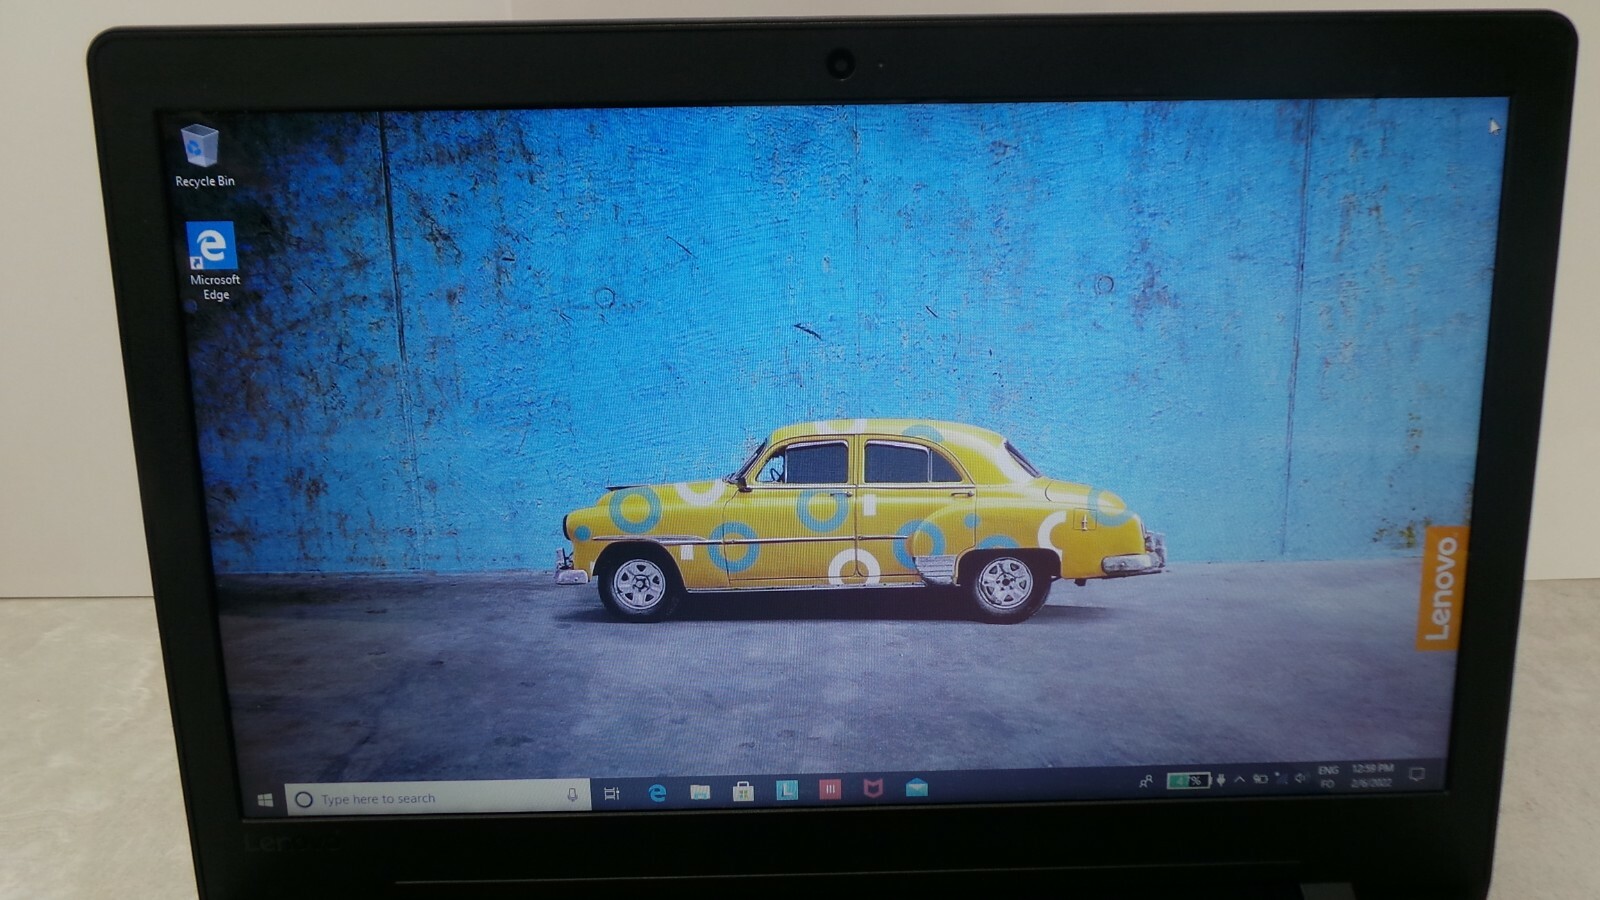Screen dimensions: 1600x900
Task: Click the ENG language indicator
Action: (1328, 770)
